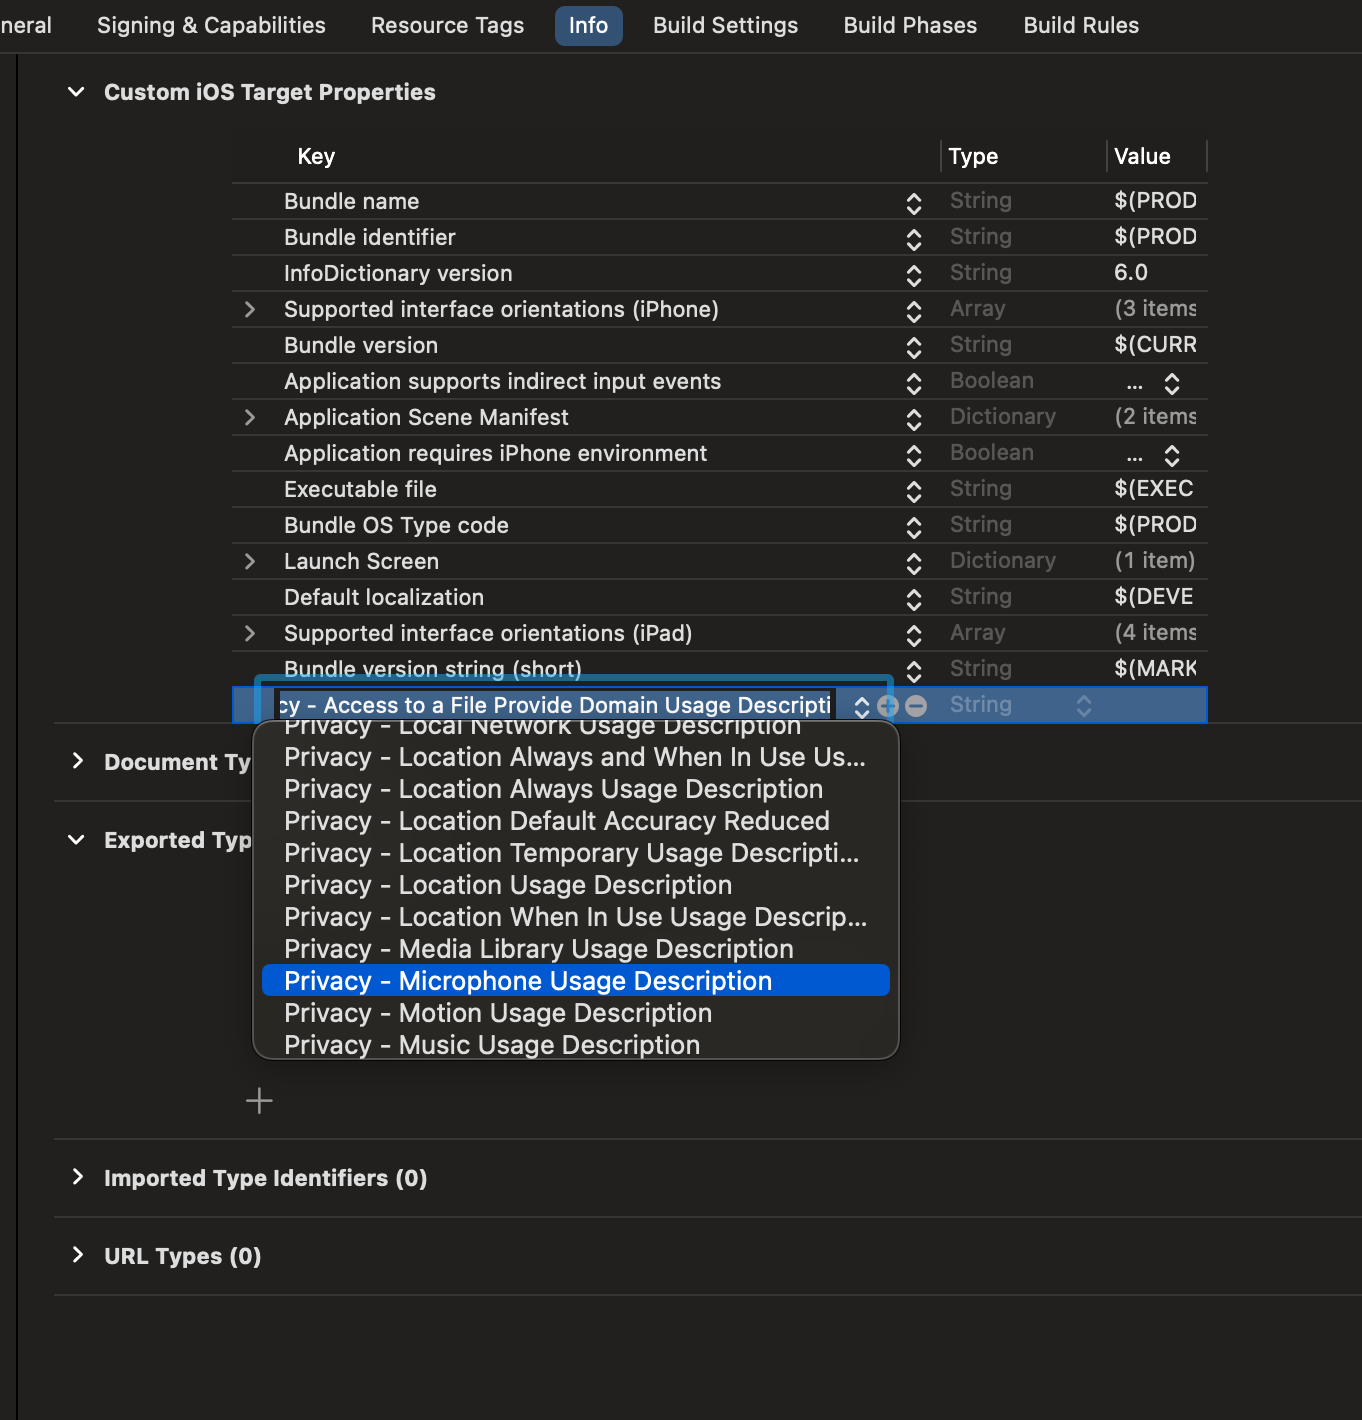Open the type stepper of the edited String row
The height and width of the screenshot is (1420, 1362).
click(x=1084, y=706)
